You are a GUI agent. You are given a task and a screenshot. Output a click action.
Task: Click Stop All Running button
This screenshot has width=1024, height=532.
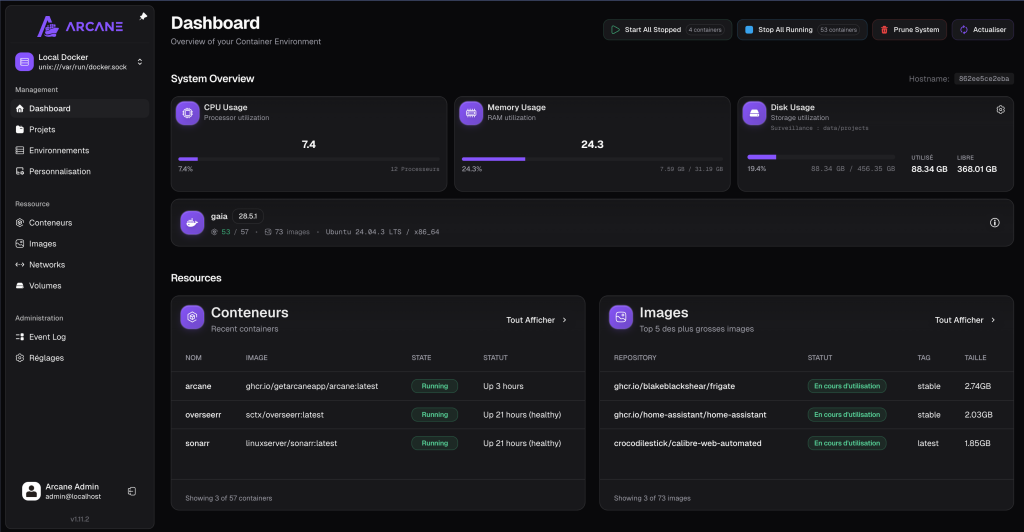(x=802, y=29)
